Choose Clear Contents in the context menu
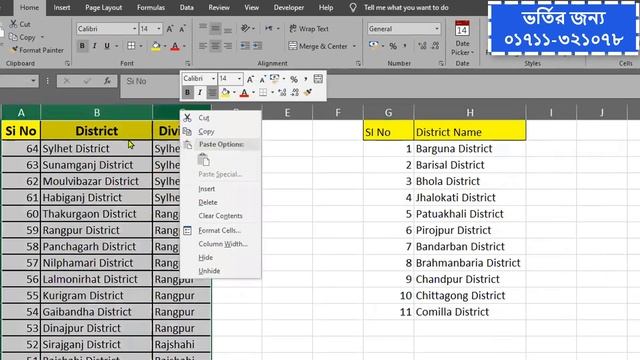The height and width of the screenshot is (360, 640). click(x=220, y=216)
